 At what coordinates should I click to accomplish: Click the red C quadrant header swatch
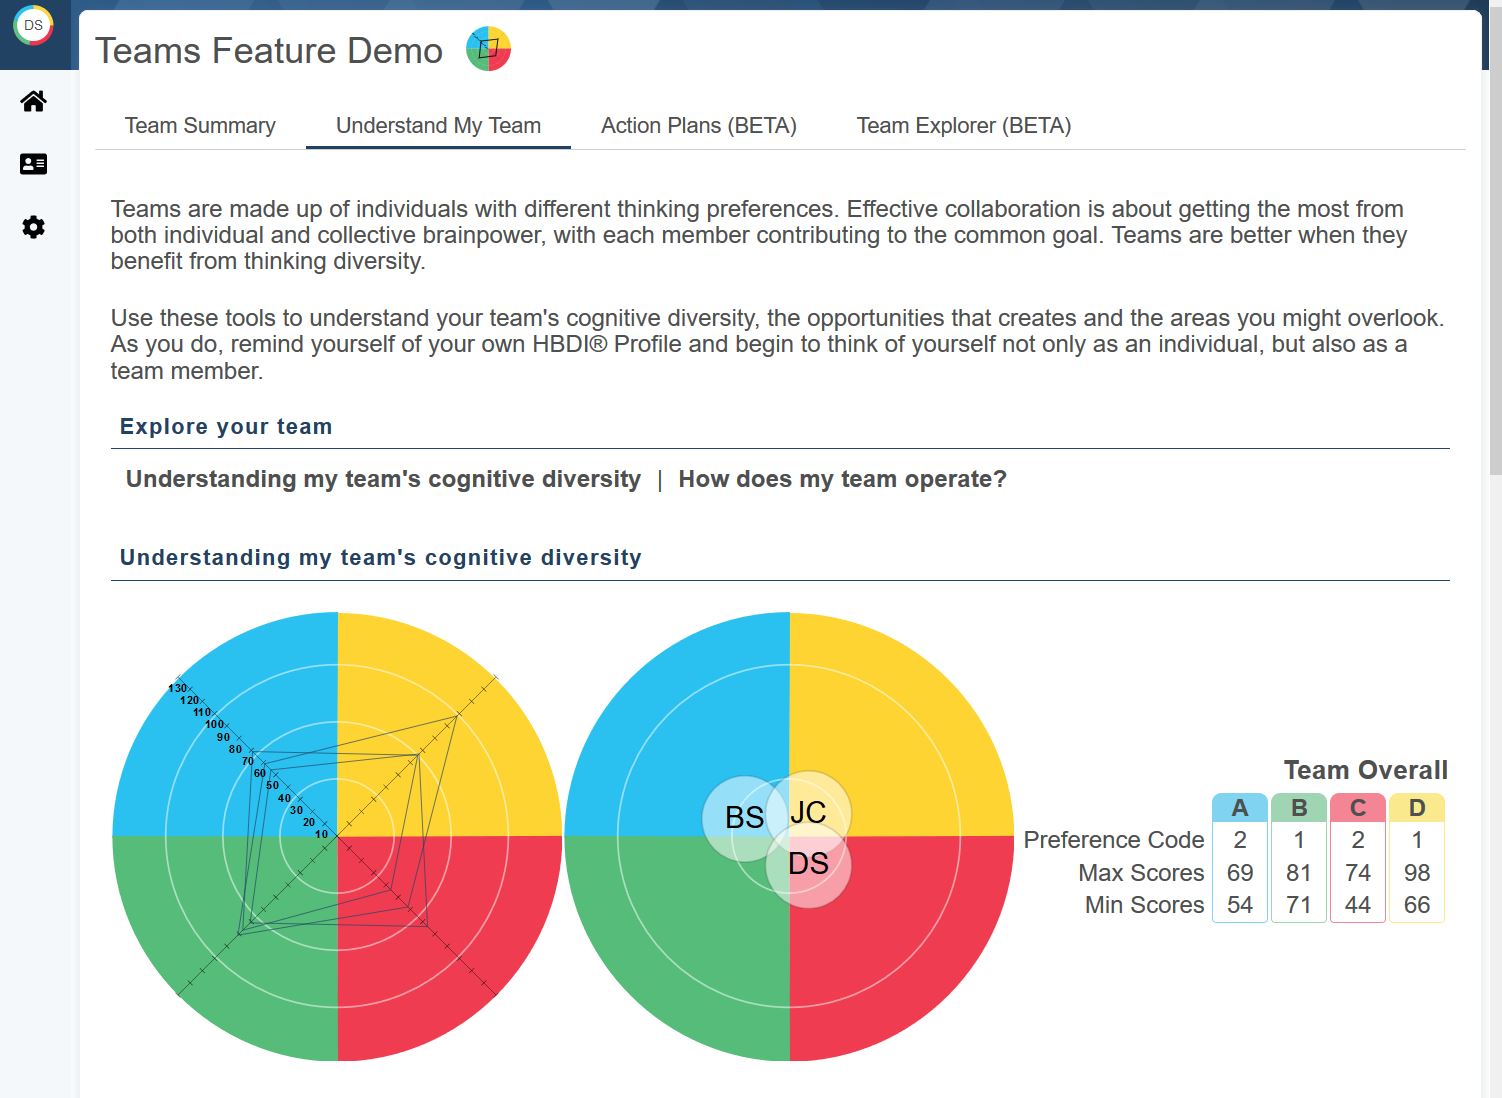1357,808
